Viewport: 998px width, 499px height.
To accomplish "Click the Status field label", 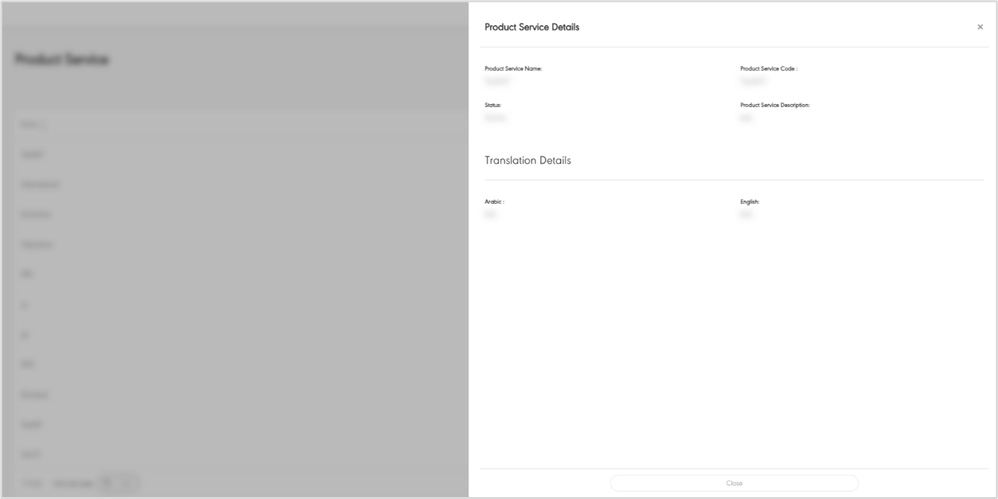I will [x=493, y=105].
